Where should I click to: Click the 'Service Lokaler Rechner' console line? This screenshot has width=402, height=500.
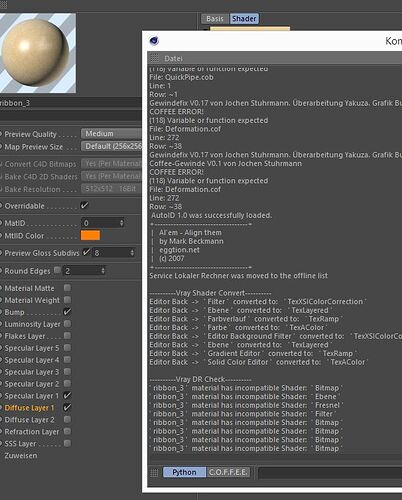(239, 276)
